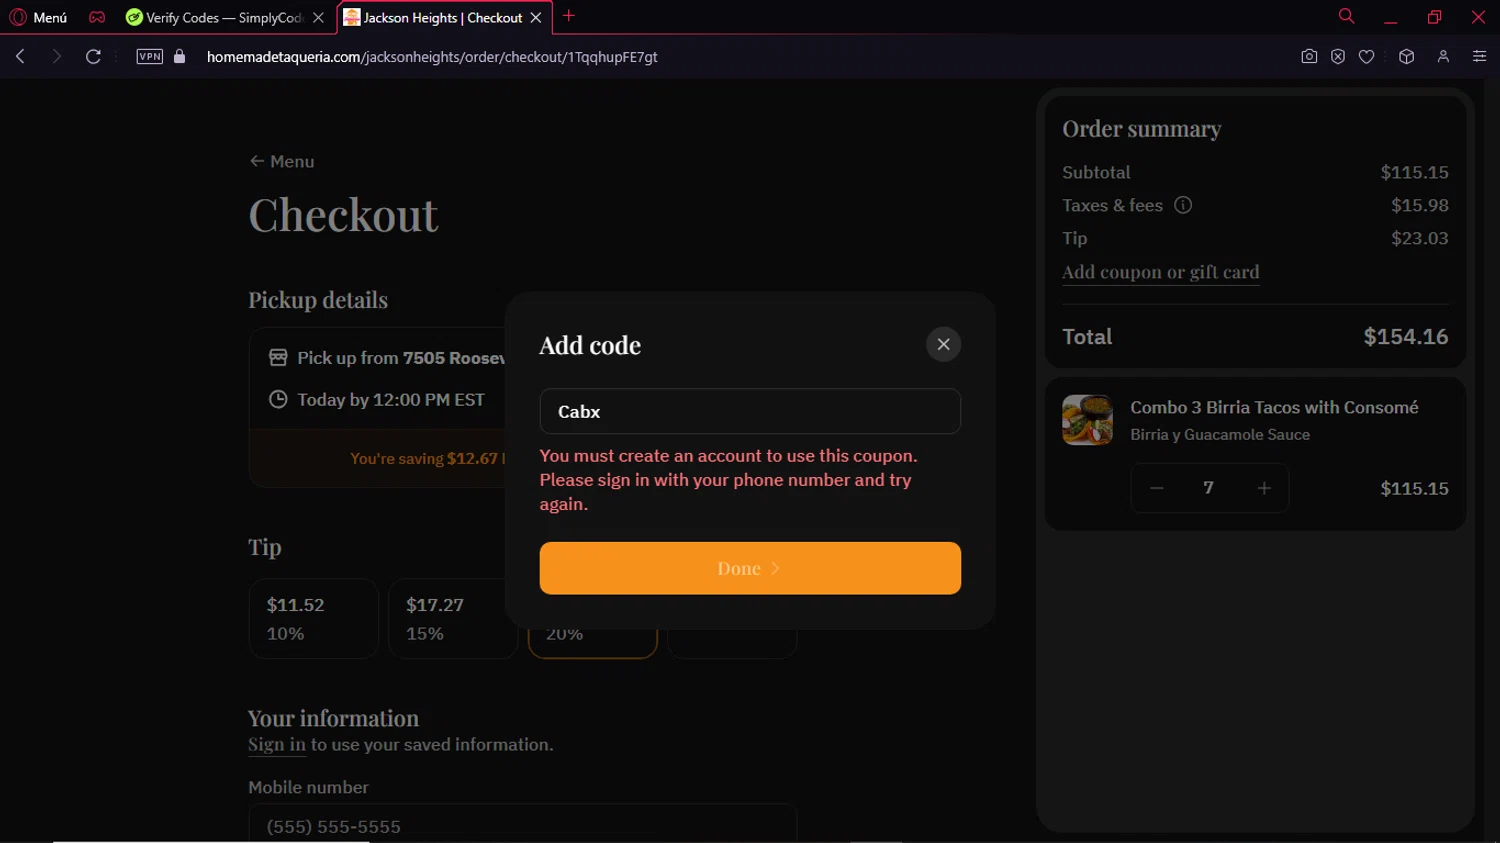Add page to bookmarks heart icon
Screen dimensions: 1500x843
pyautogui.click(x=1366, y=57)
